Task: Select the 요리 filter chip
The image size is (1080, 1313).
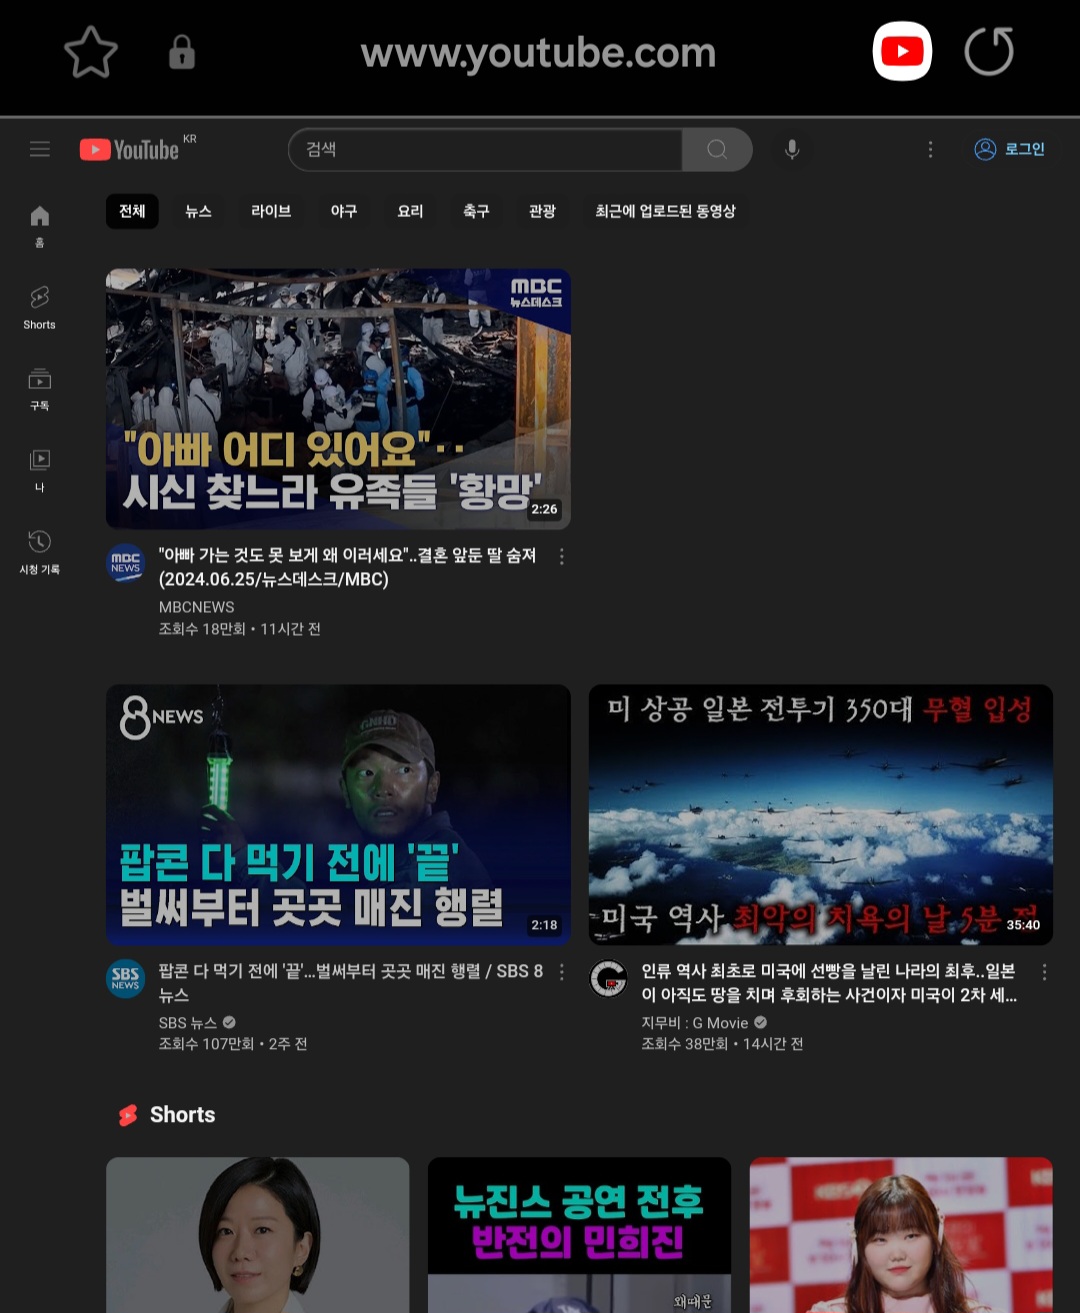Action: (410, 211)
